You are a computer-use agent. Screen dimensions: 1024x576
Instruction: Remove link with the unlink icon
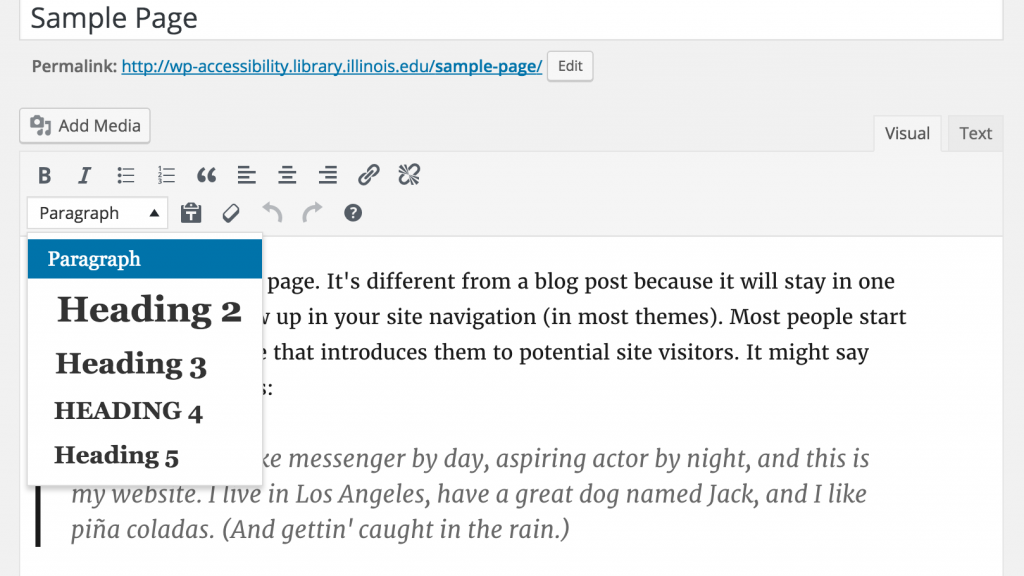409,175
